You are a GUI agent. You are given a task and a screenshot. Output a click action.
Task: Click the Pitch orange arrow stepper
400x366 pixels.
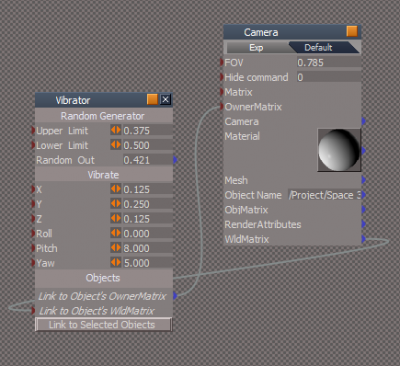pyautogui.click(x=116, y=247)
